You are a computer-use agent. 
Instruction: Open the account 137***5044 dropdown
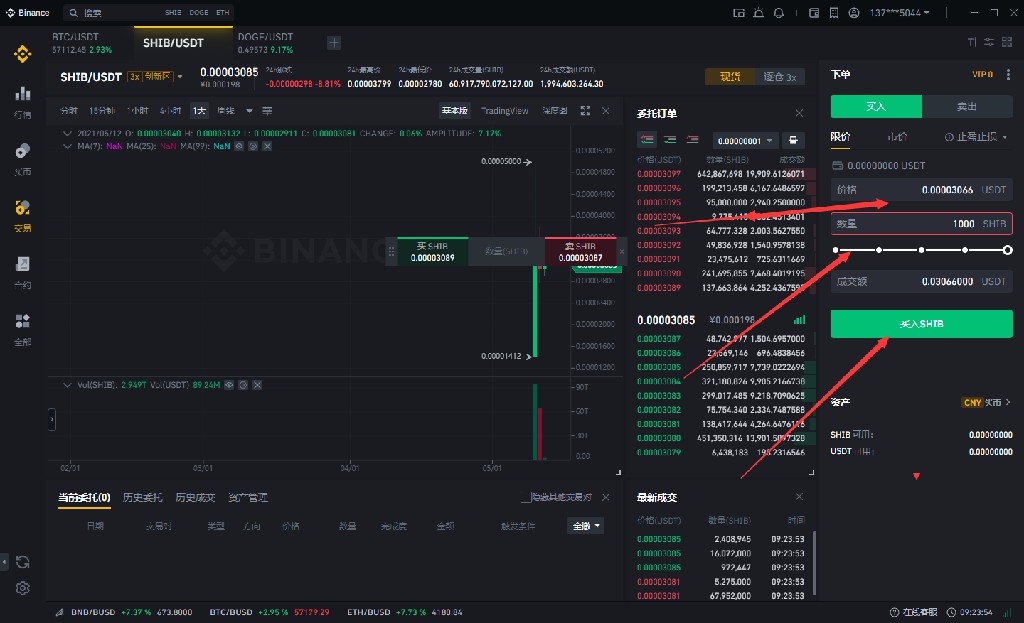click(899, 12)
